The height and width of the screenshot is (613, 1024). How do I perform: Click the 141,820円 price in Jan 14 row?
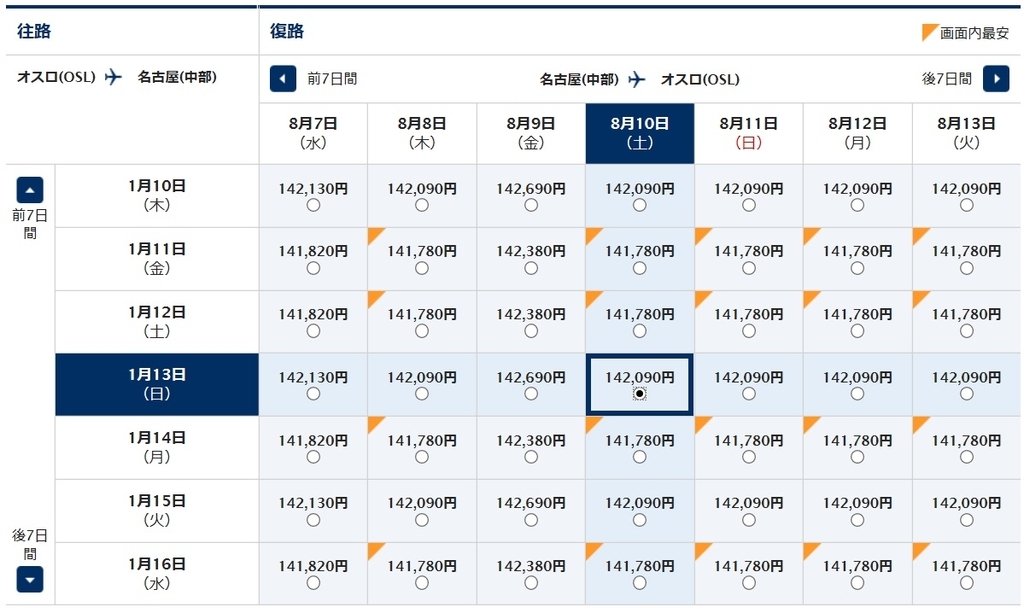tap(313, 441)
